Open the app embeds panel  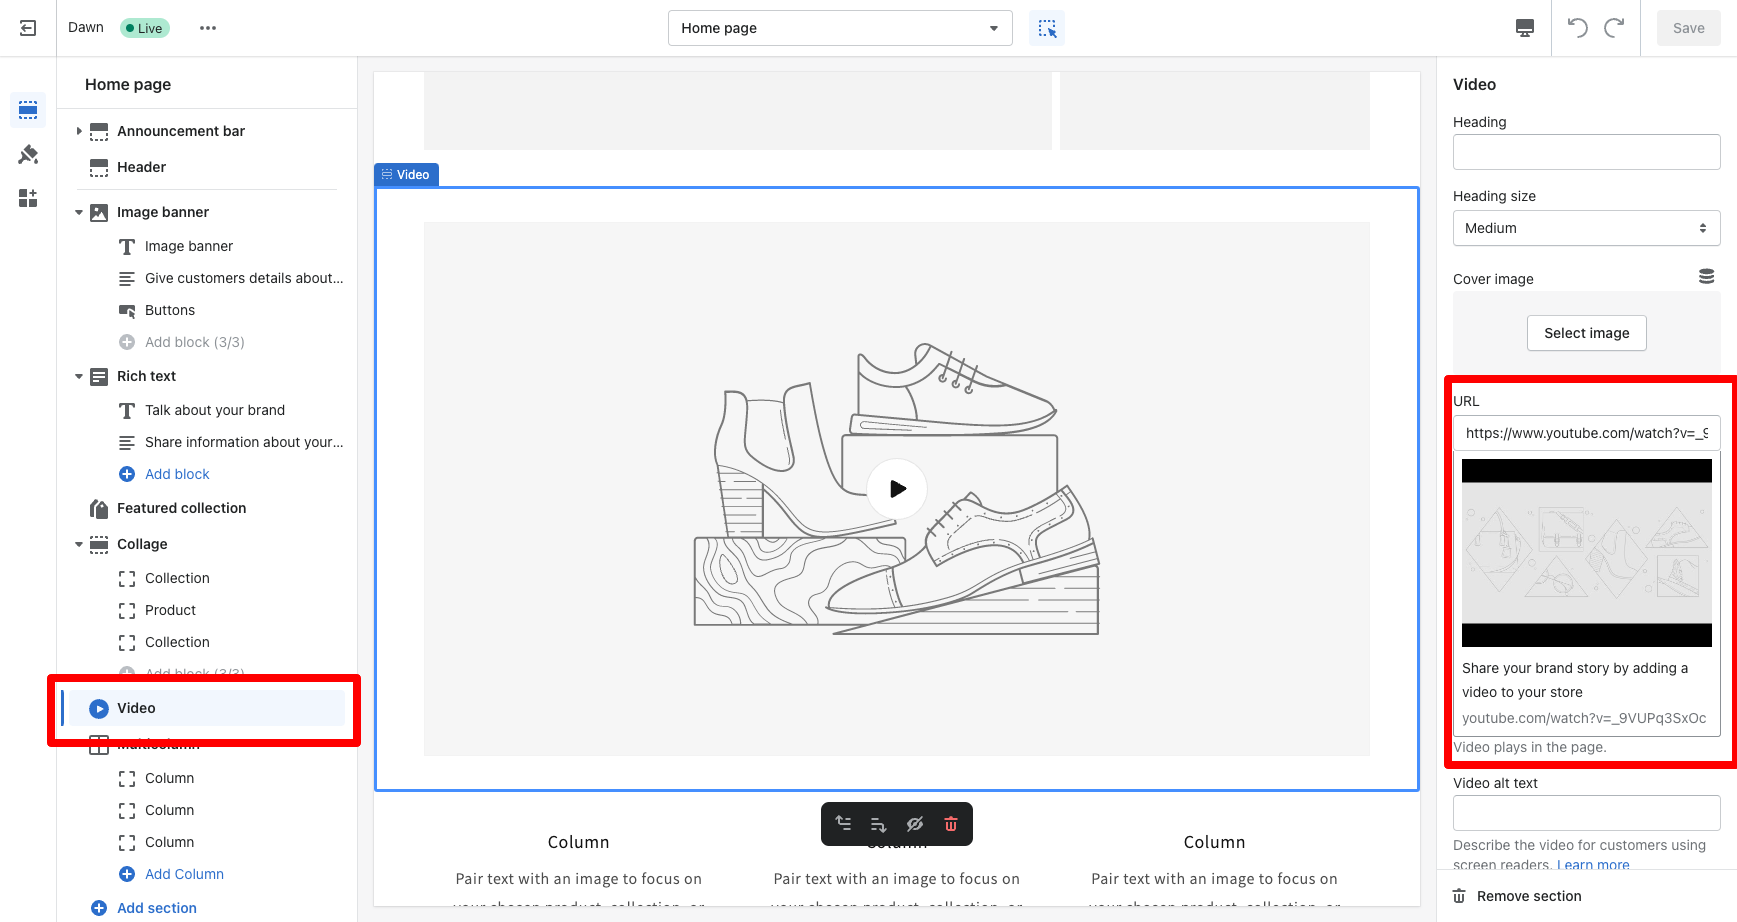tap(28, 198)
